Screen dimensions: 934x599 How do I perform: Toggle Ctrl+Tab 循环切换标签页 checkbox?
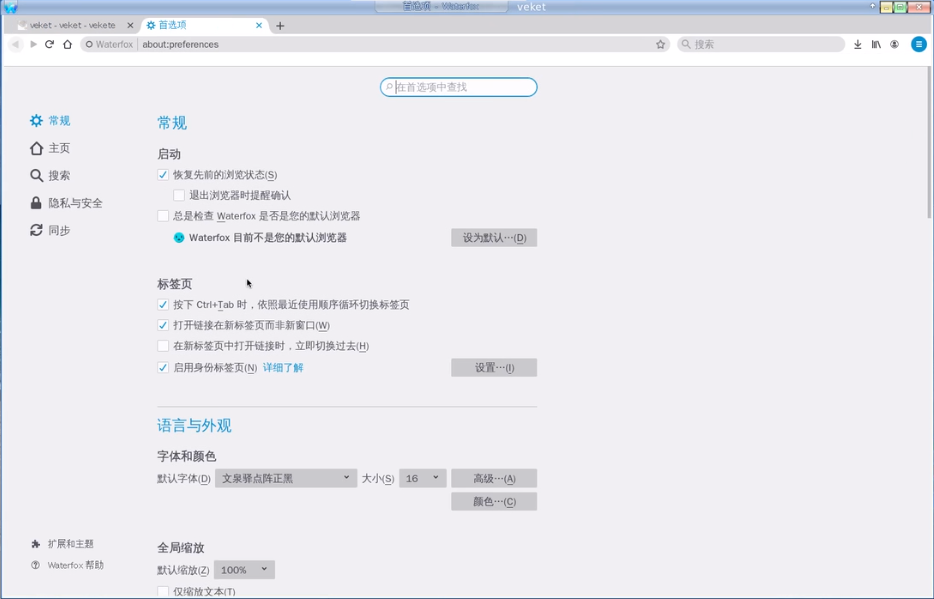[163, 304]
